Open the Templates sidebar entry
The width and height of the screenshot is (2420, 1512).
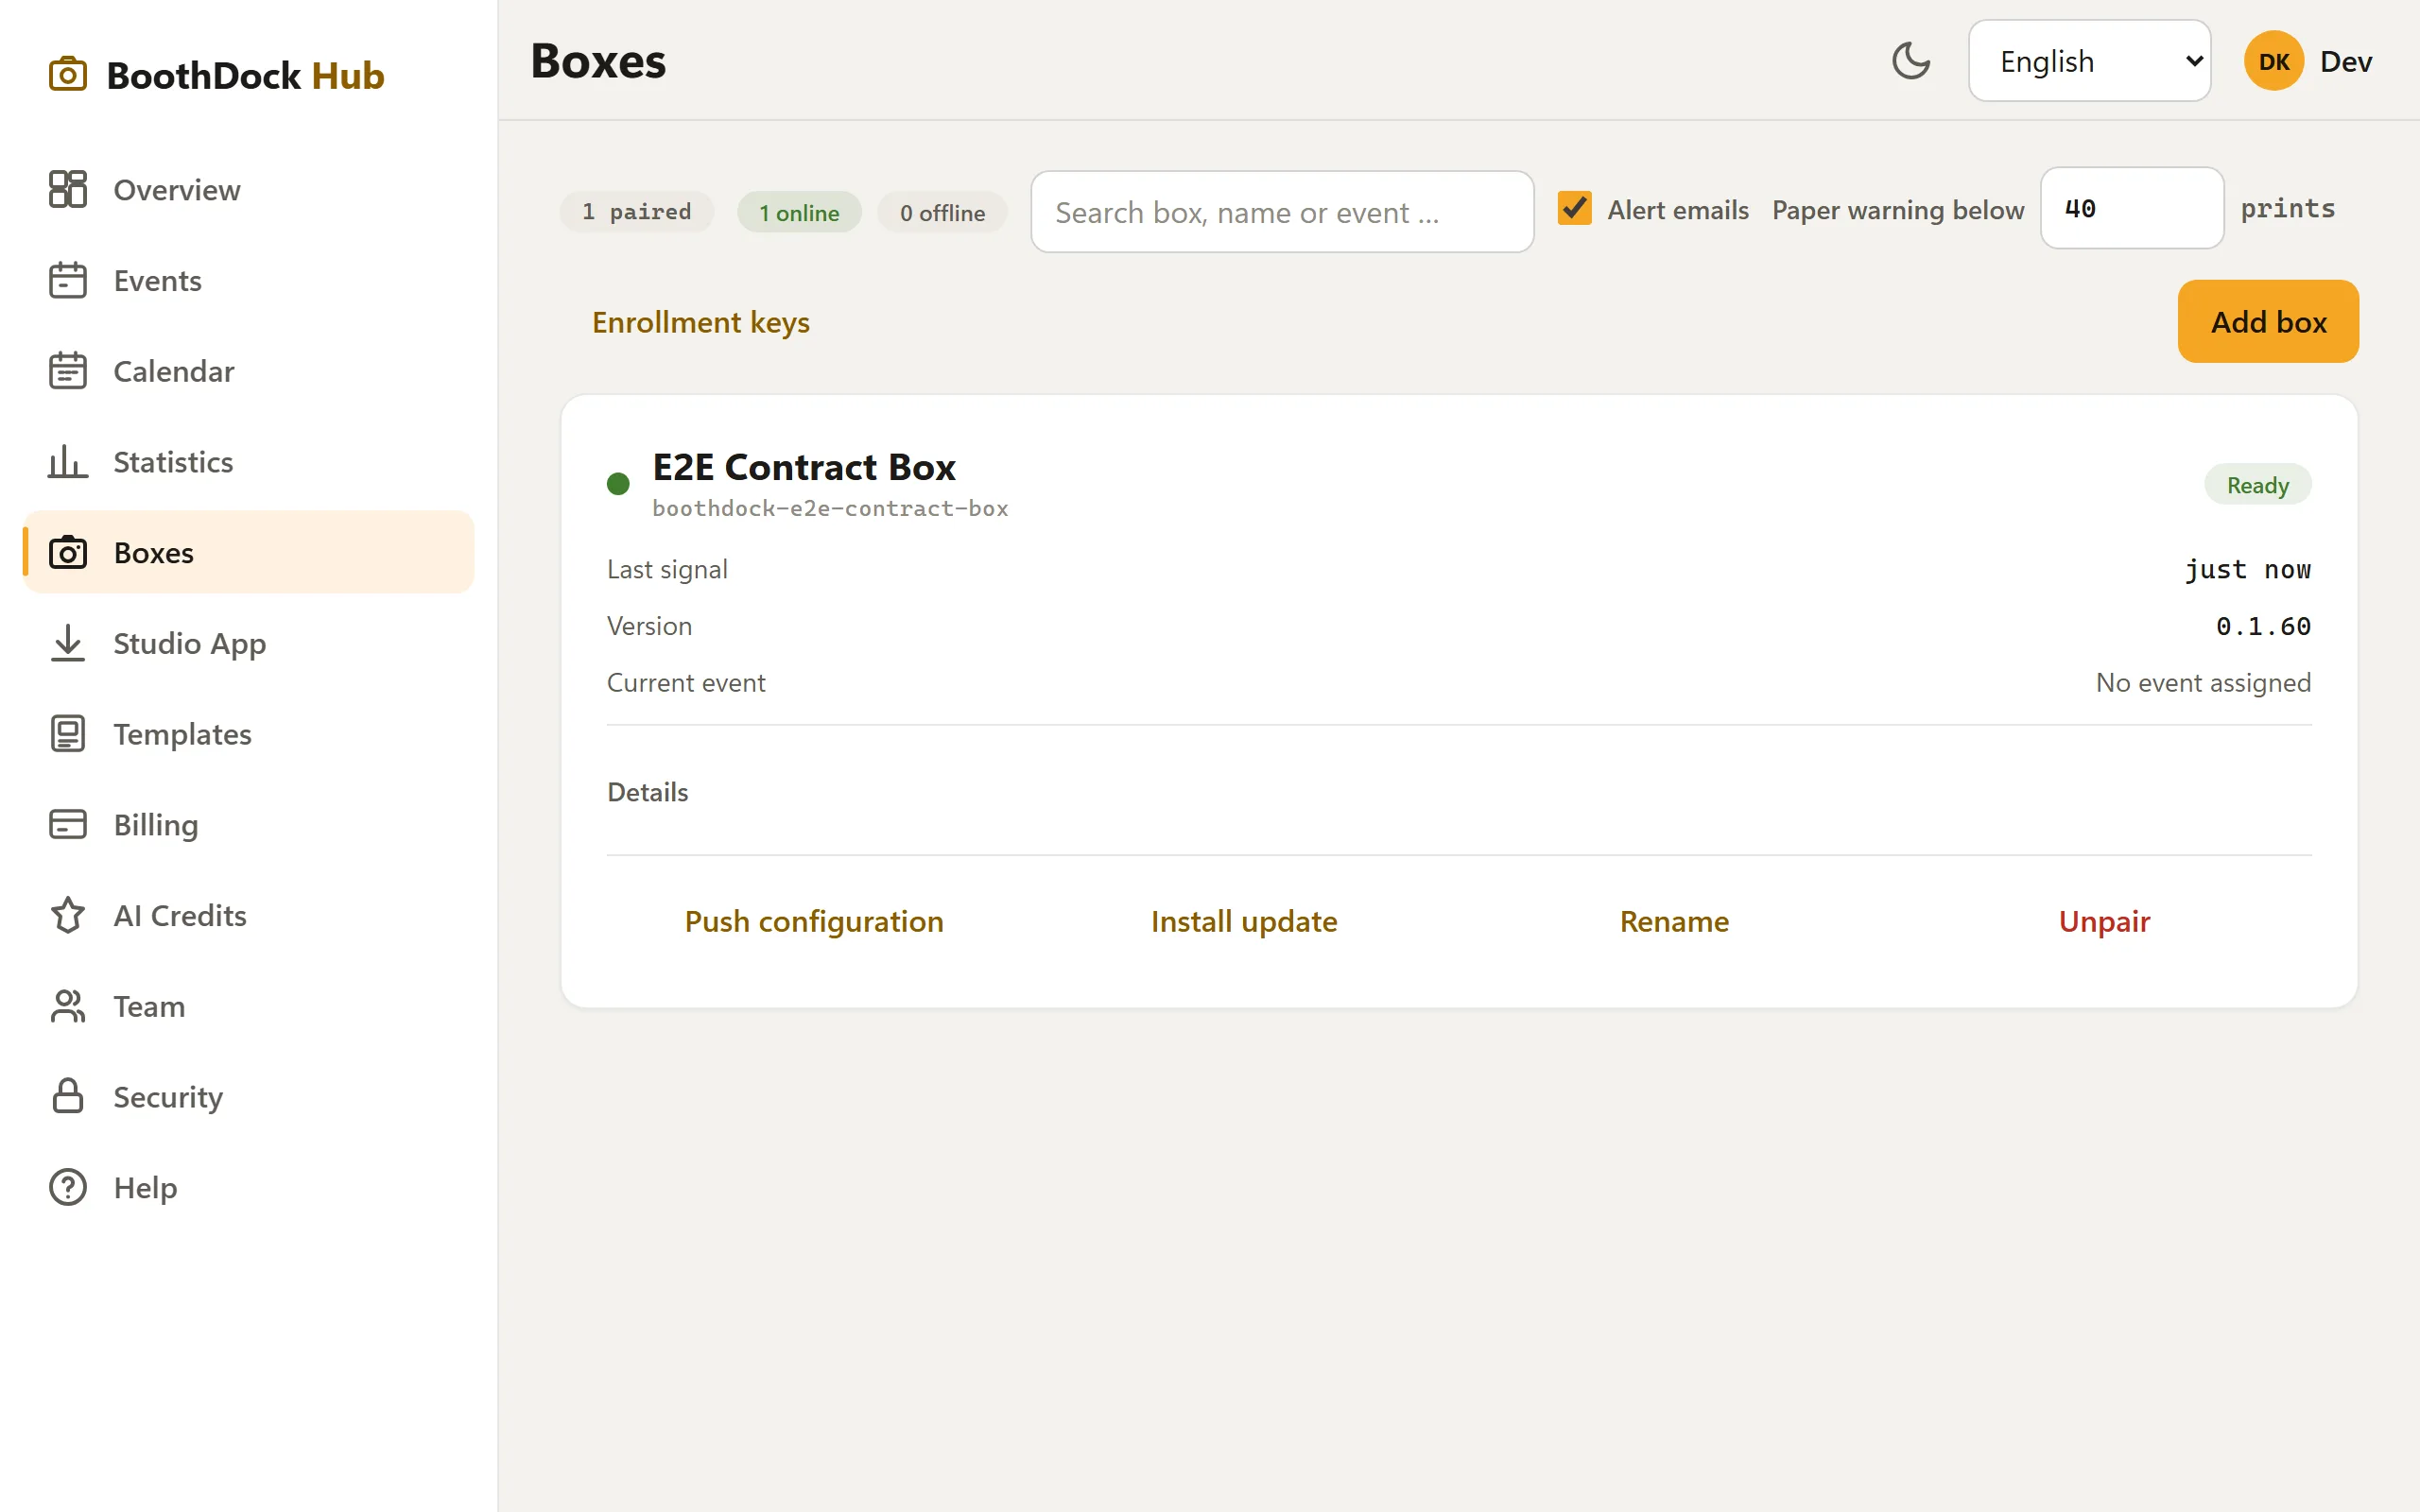[x=248, y=734]
